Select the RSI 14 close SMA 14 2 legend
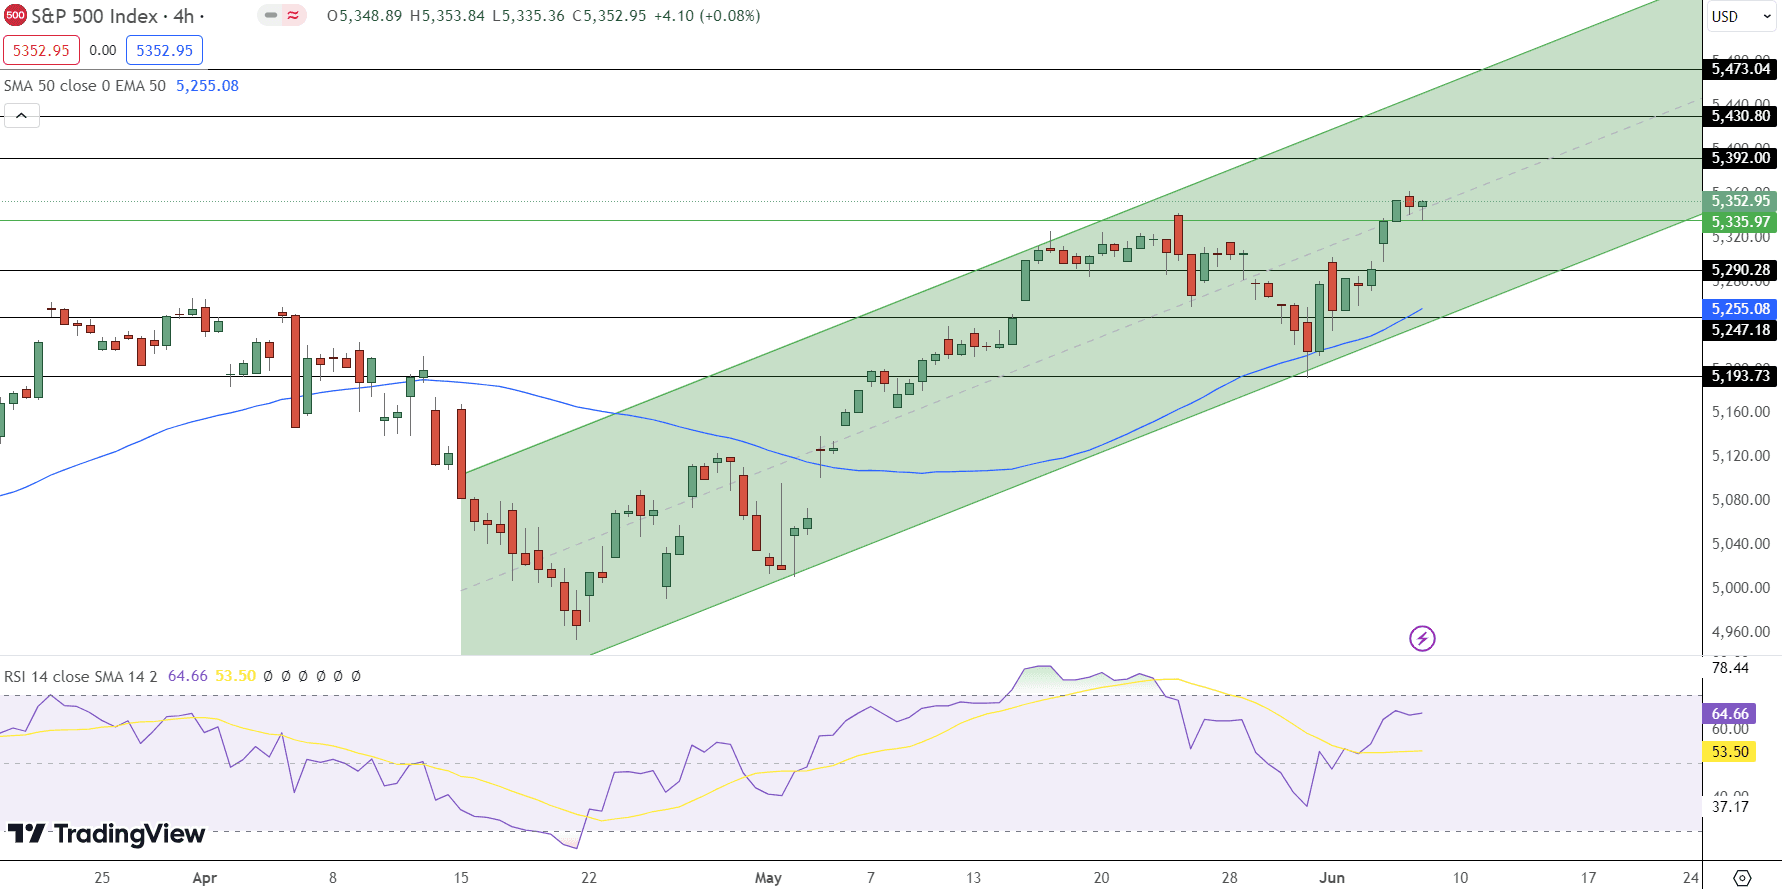Viewport: 1782px width, 889px height. tap(81, 677)
